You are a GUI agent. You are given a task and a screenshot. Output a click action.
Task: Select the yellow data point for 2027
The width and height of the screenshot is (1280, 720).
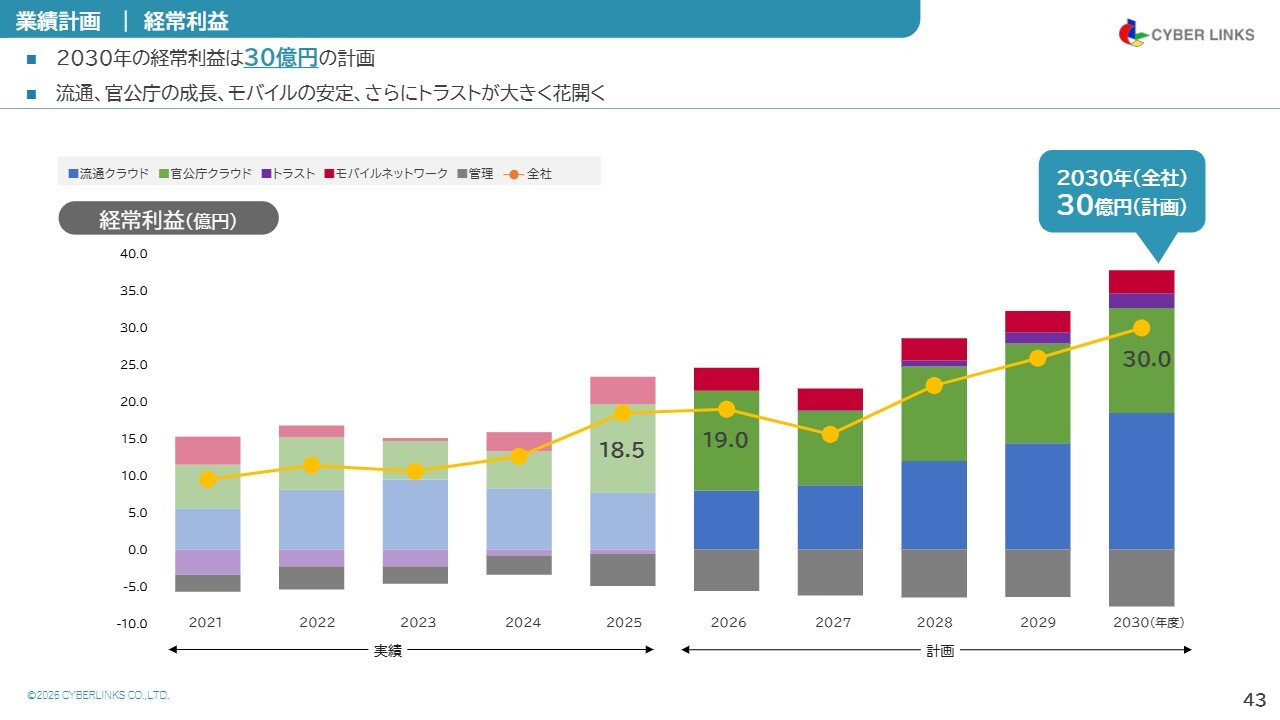tap(830, 434)
